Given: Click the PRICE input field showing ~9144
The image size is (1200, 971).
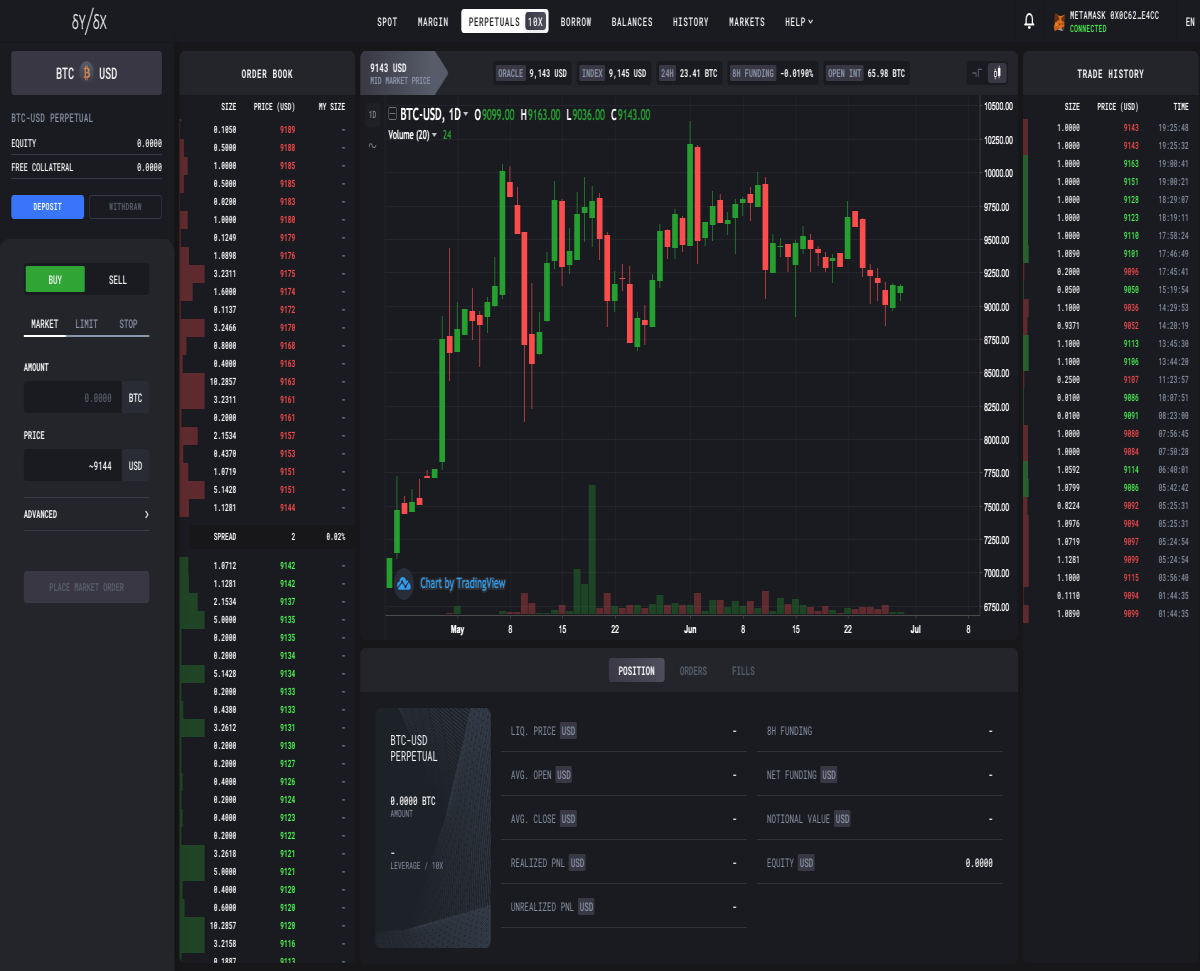Looking at the screenshot, I should pos(72,465).
